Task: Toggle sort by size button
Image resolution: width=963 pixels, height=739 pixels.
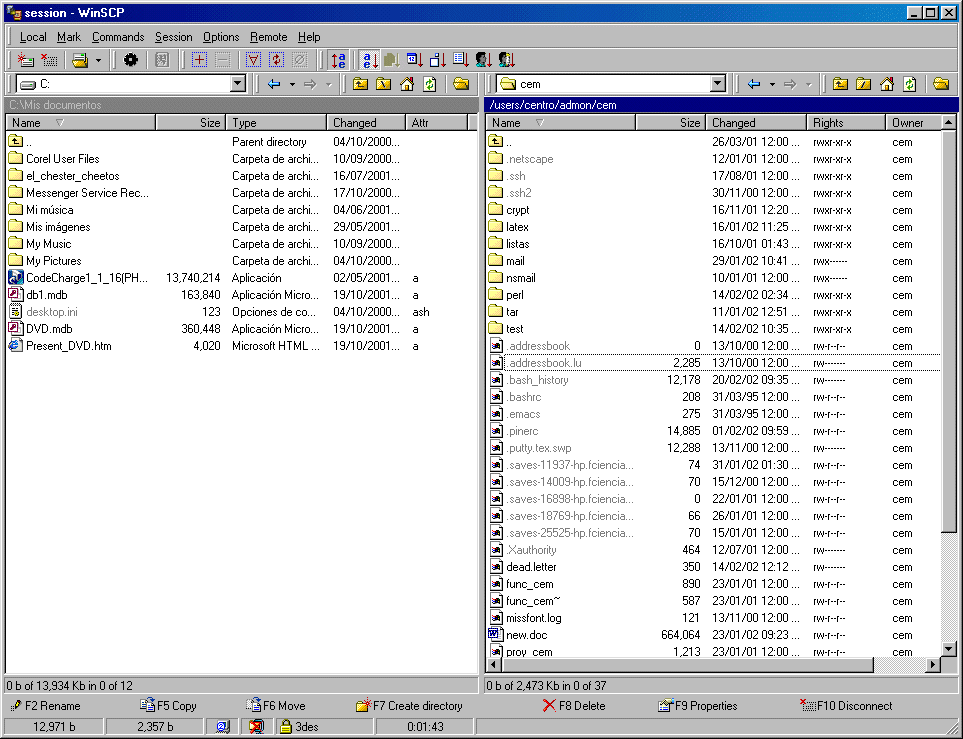Action: (x=438, y=60)
